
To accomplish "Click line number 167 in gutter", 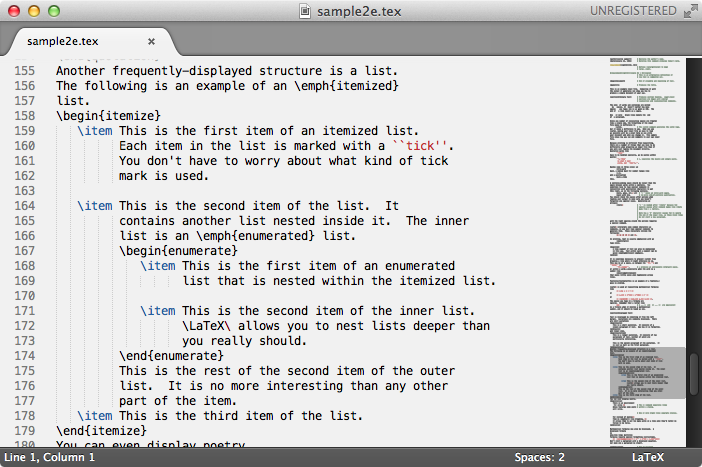I will pos(25,251).
